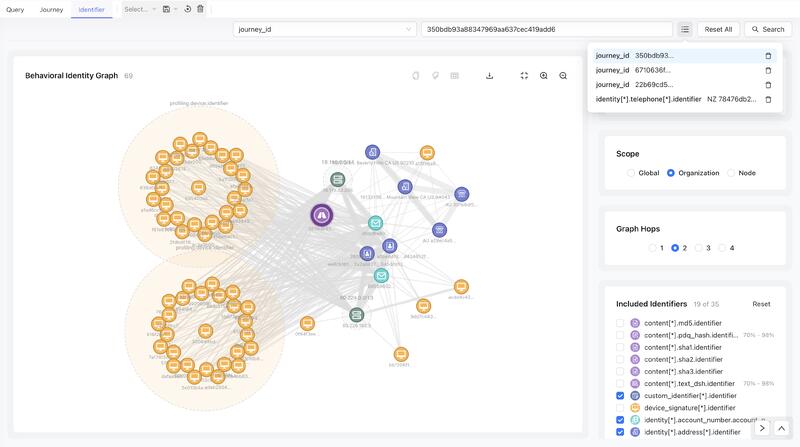
Task: Set Graph Hops to 4
Action: coord(722,248)
